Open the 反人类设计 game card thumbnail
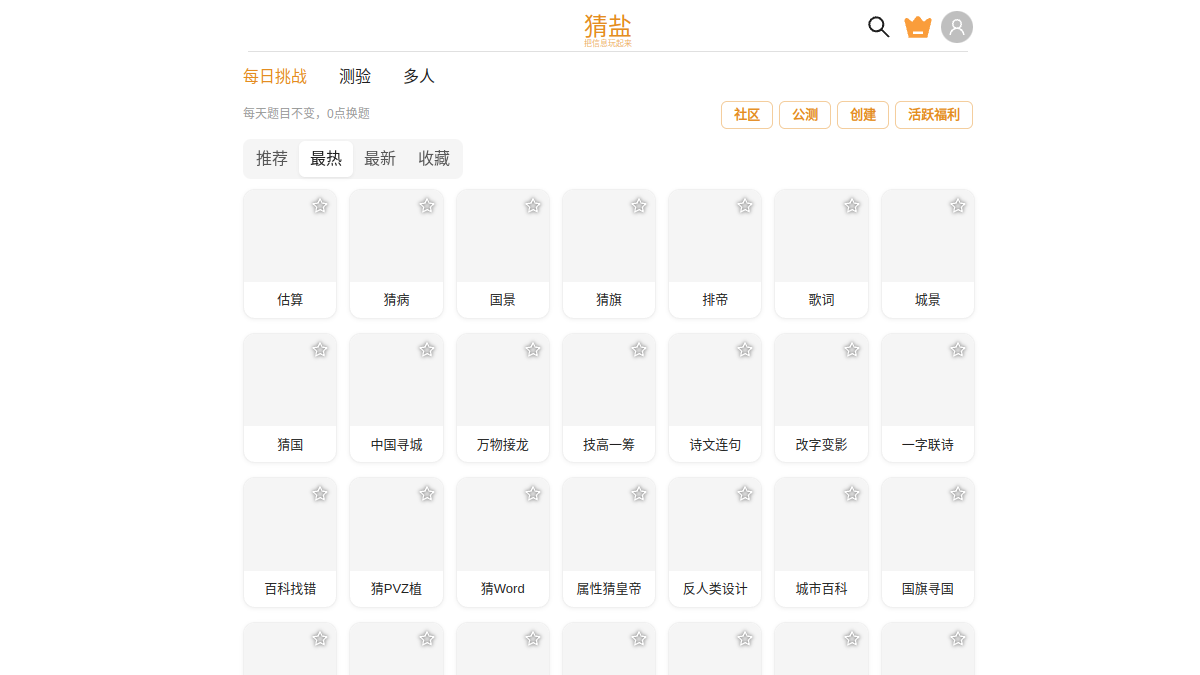 pyautogui.click(x=715, y=525)
